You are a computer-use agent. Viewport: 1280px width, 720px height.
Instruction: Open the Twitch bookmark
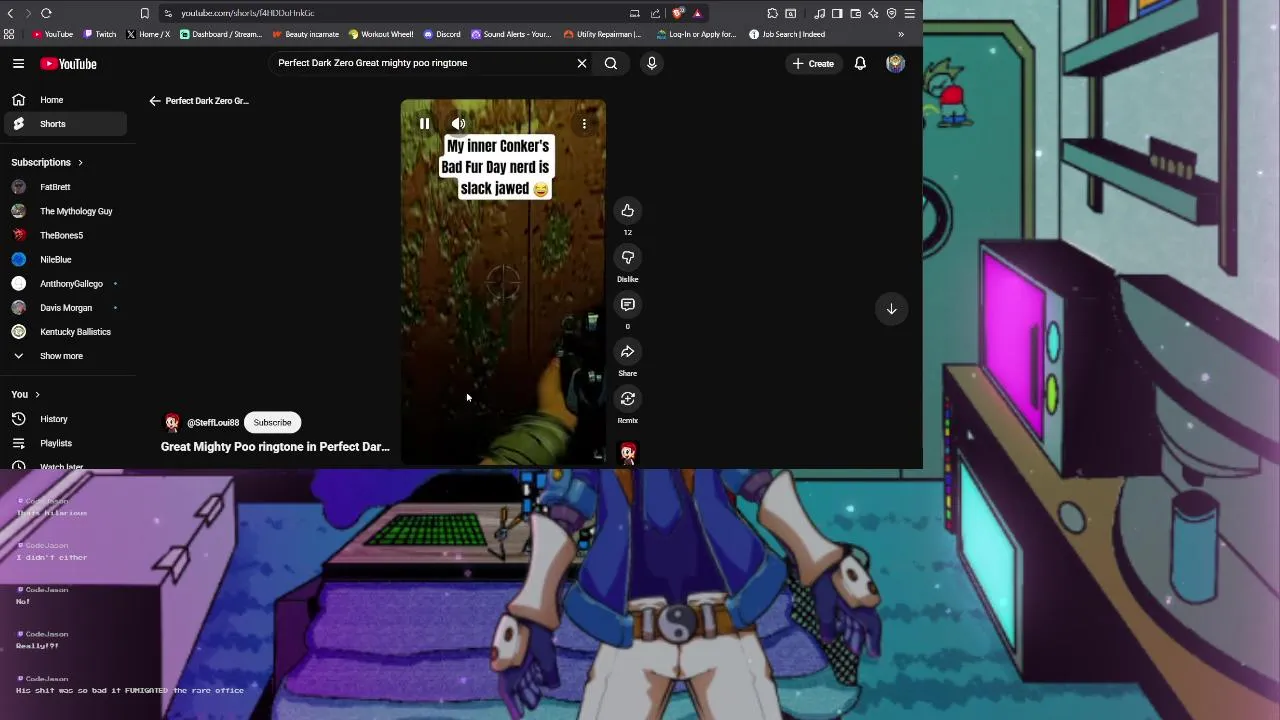pyautogui.click(x=99, y=34)
